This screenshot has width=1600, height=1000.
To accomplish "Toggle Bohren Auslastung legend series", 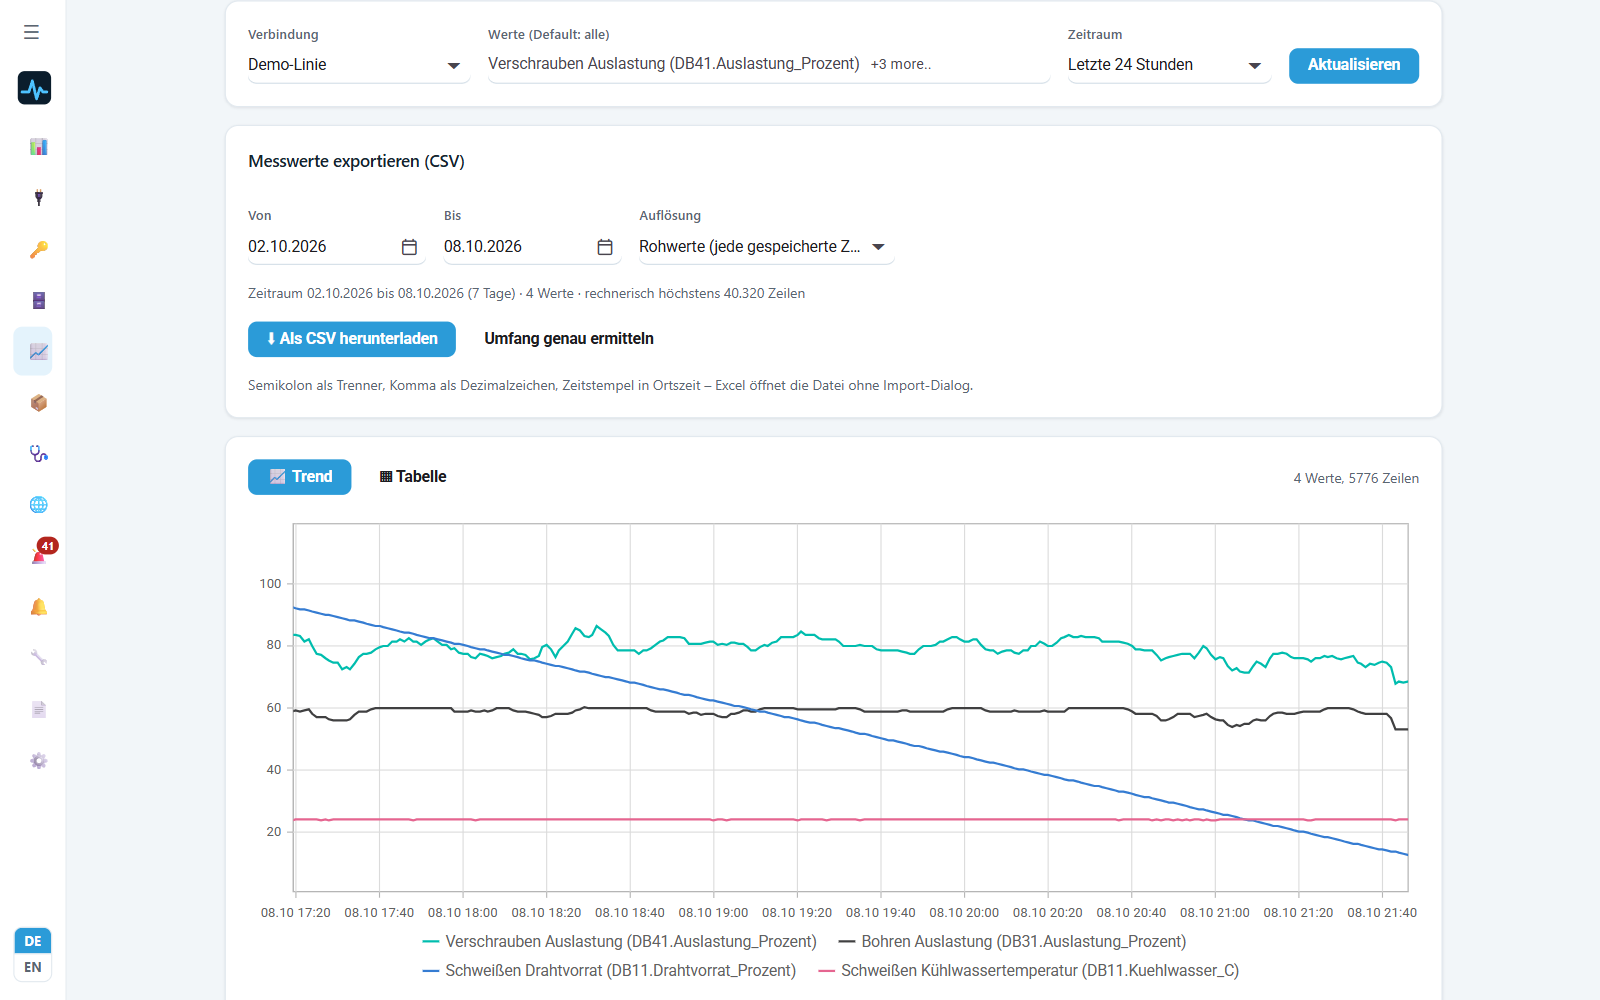I will 1012,941.
